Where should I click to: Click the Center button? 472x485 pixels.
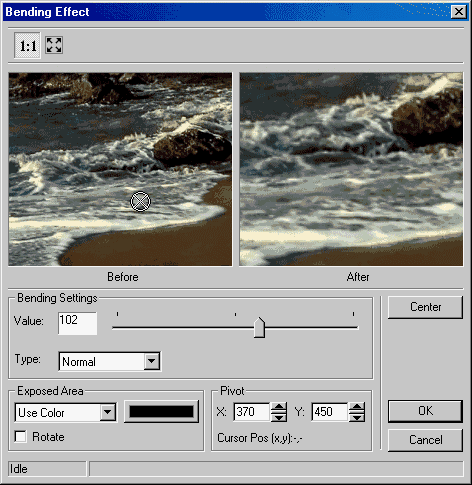tap(425, 307)
